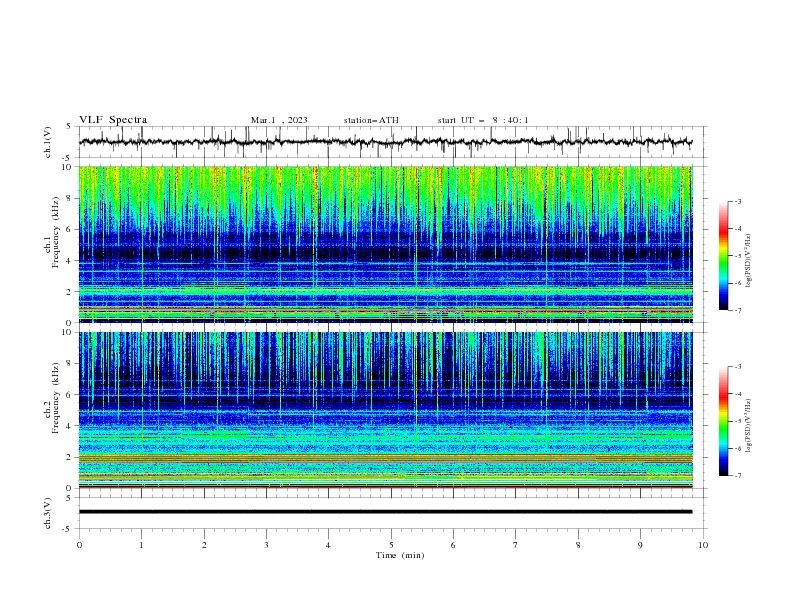The image size is (792, 612).
Task: Click the 'start UT = 8 :40: 1' text
Action: point(483,120)
